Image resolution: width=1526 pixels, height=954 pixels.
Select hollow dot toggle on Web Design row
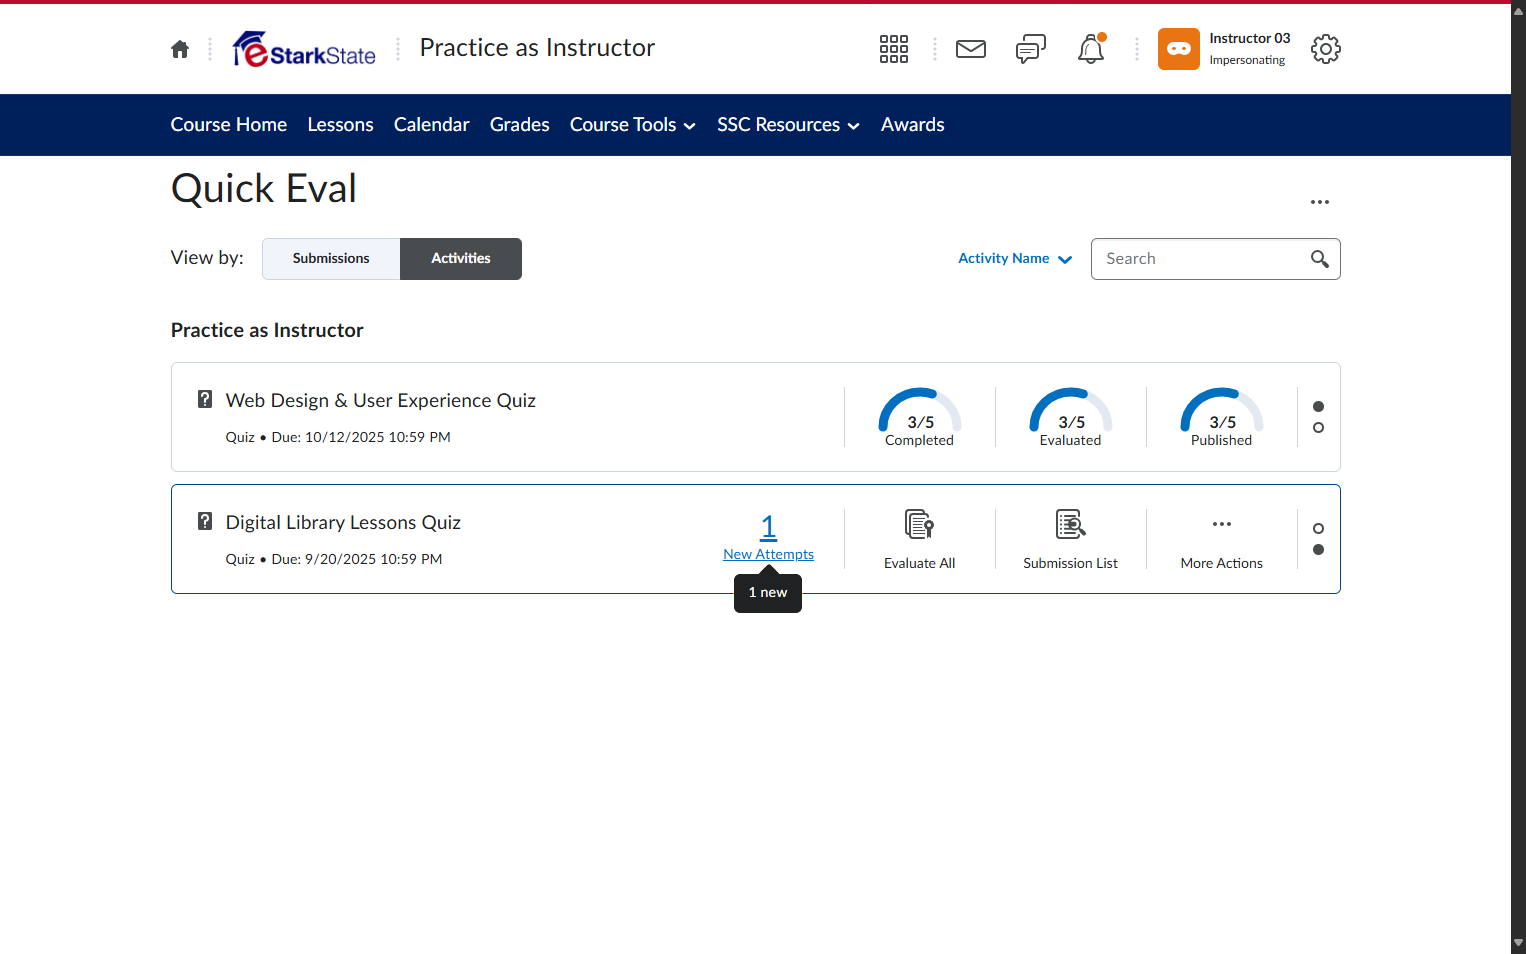coord(1318,428)
